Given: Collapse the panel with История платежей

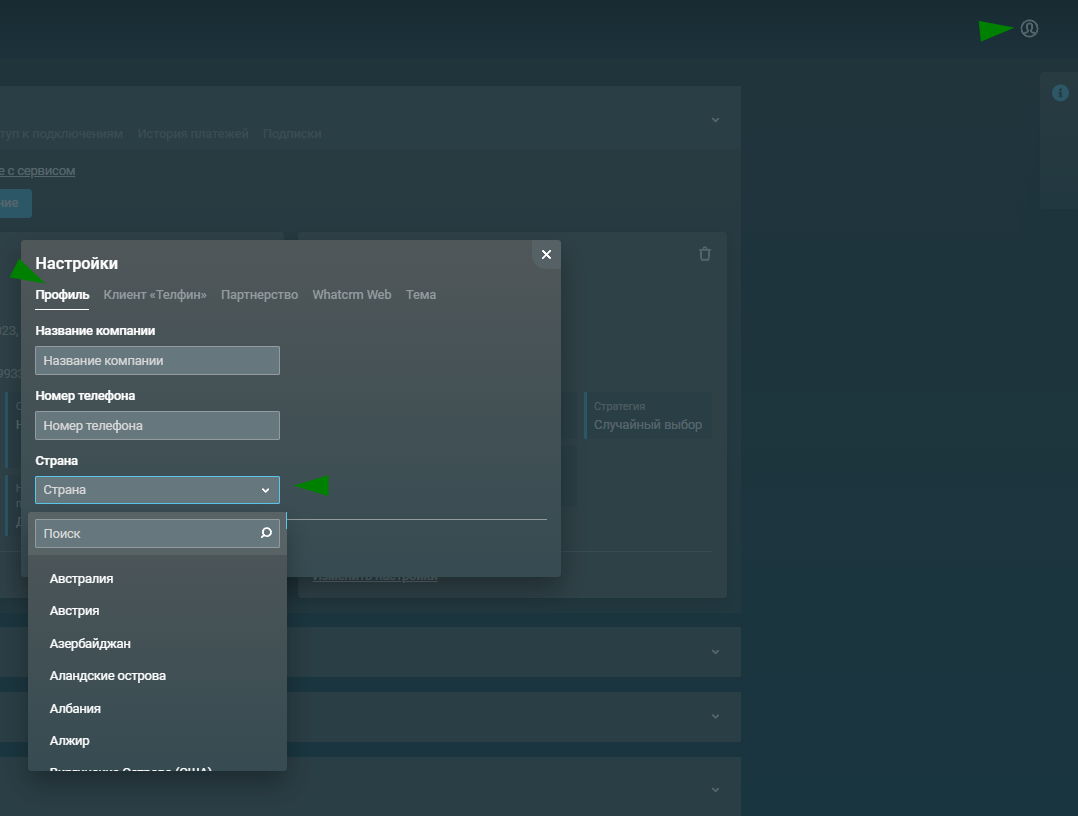Looking at the screenshot, I should pyautogui.click(x=715, y=119).
